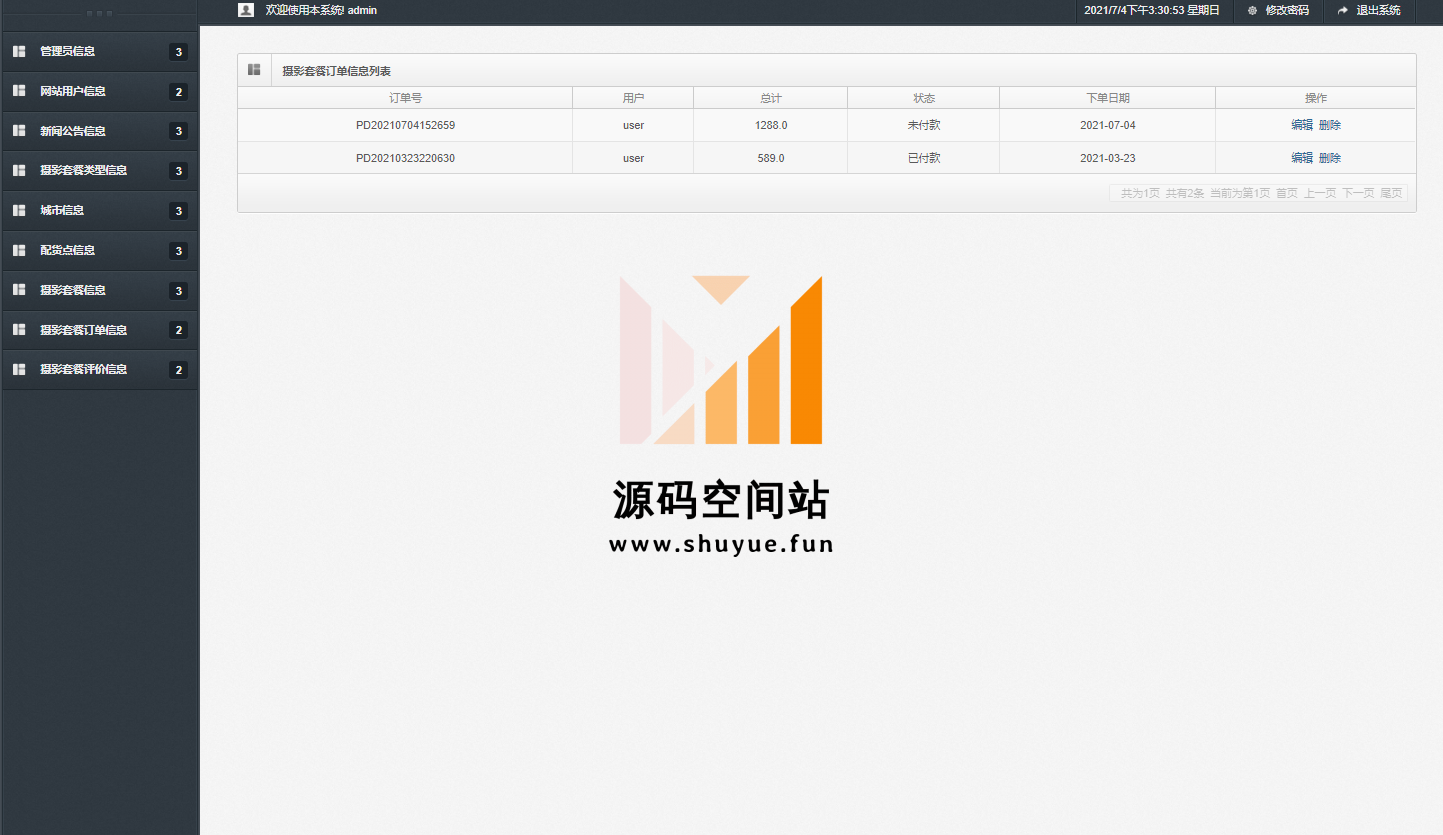
Task: Open the 摄影套餐类型信息 menu
Action: [x=100, y=171]
